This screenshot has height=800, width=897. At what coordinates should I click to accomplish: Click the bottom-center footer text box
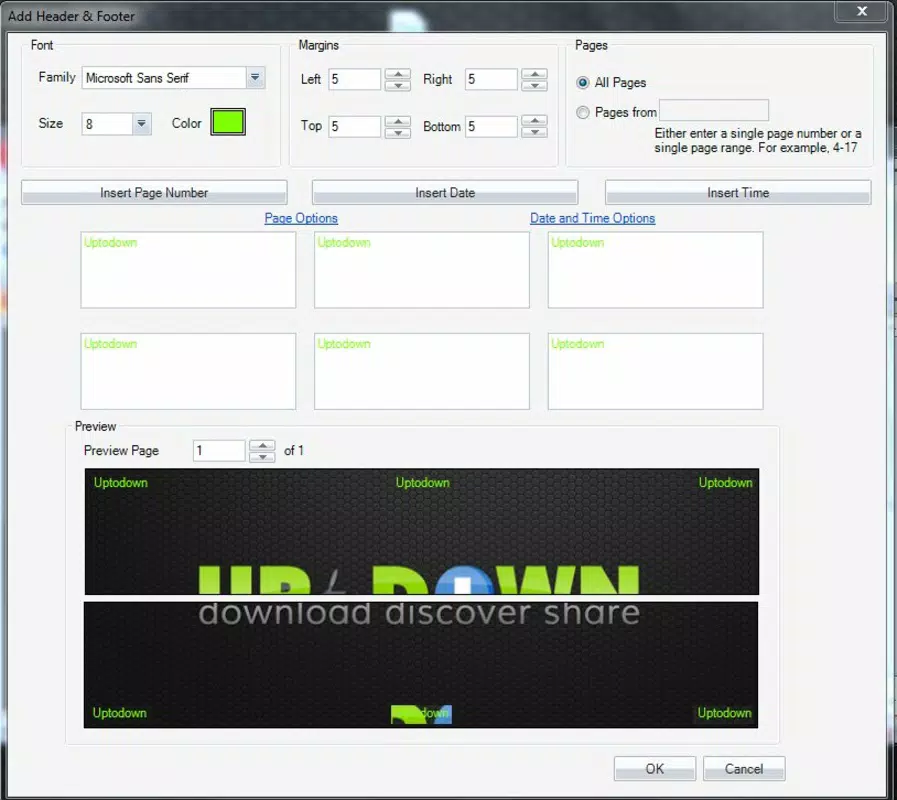point(422,371)
